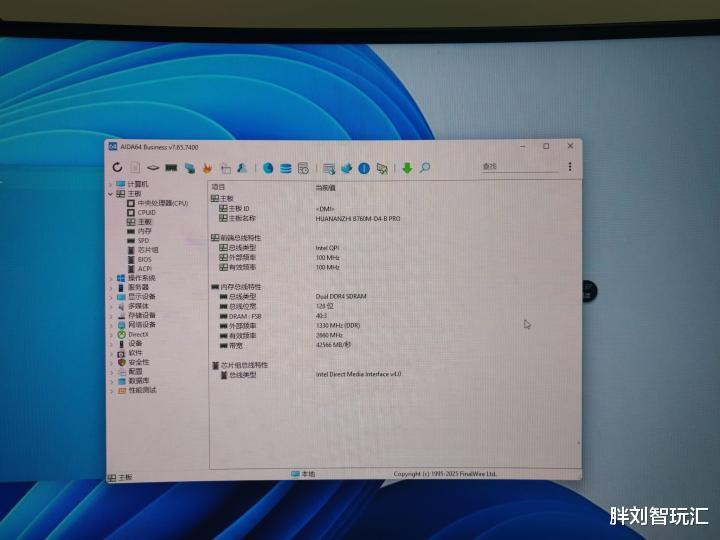The width and height of the screenshot is (720, 540).
Task: Click the blue globe toolbar icon
Action: click(268, 169)
